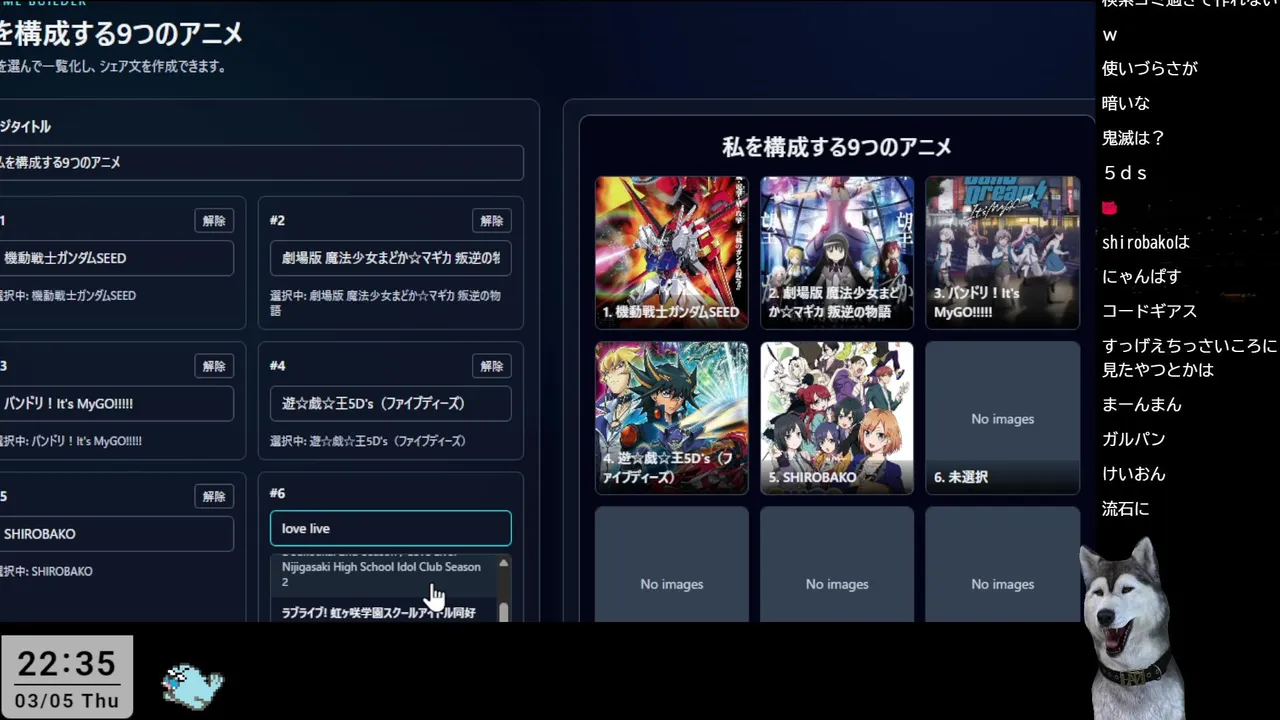Image resolution: width=1280 pixels, height=720 pixels.
Task: Open the Yu-Gi-Oh 5D's poster thumbnail
Action: coord(672,418)
